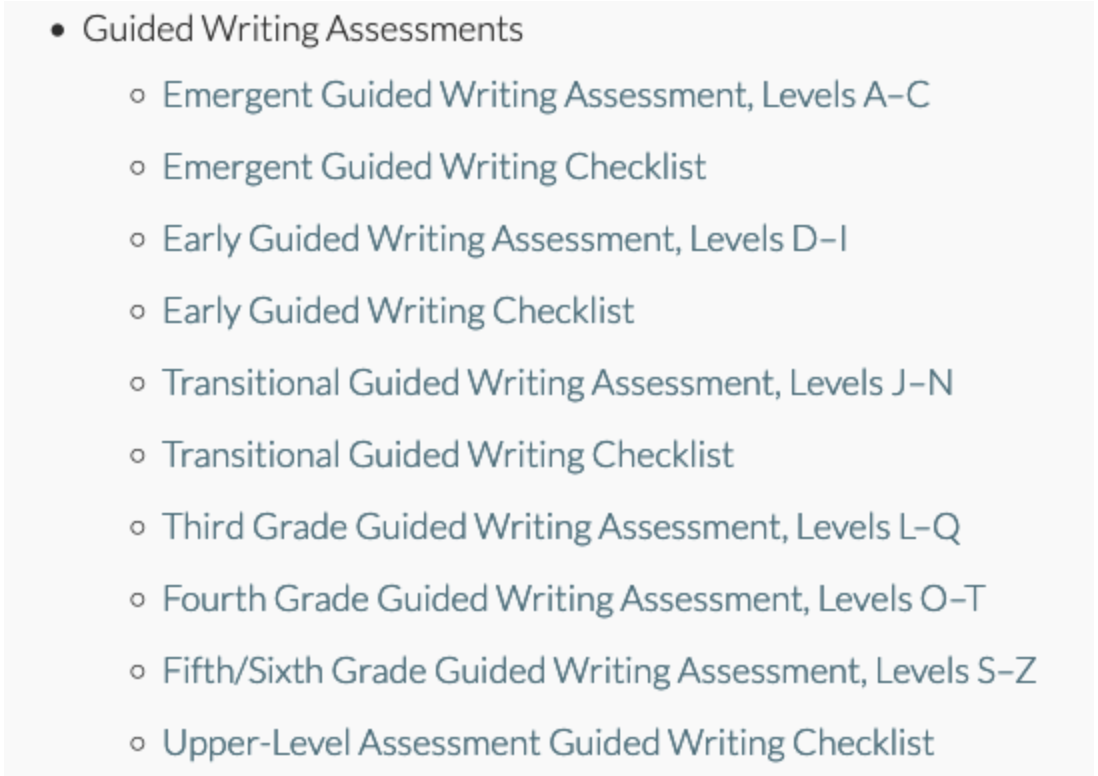Click the hollow bullet beside Emergent Guided Writing Checklist

pyautogui.click(x=138, y=168)
